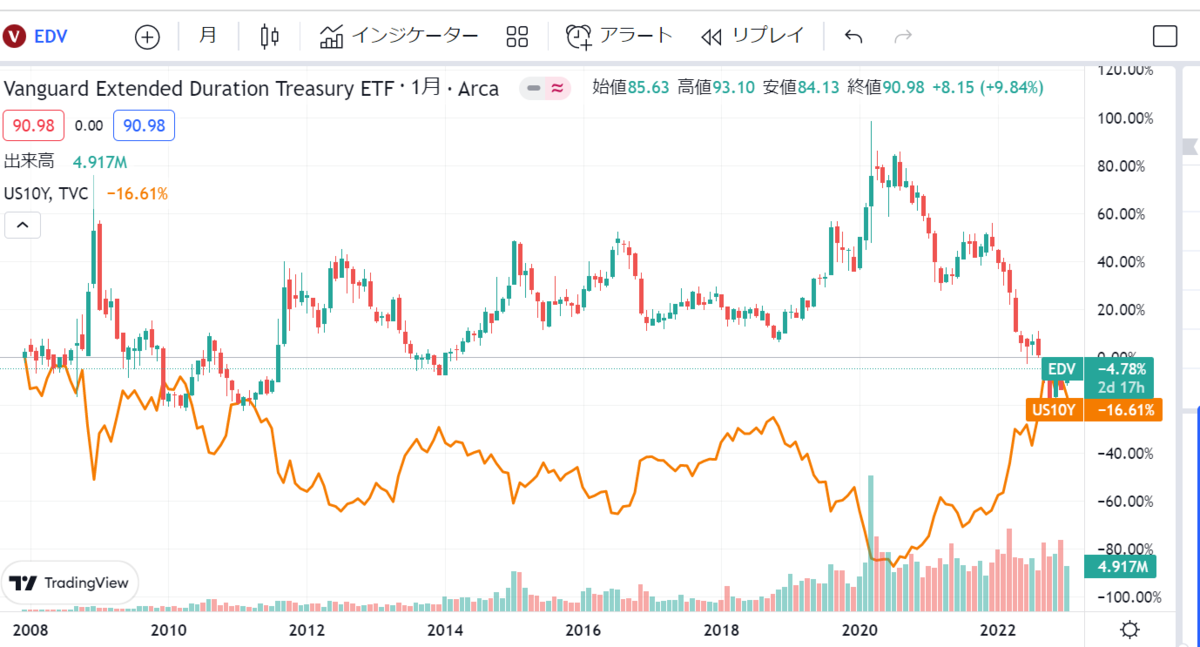
Task: Change the 月 time interval
Action: click(207, 36)
